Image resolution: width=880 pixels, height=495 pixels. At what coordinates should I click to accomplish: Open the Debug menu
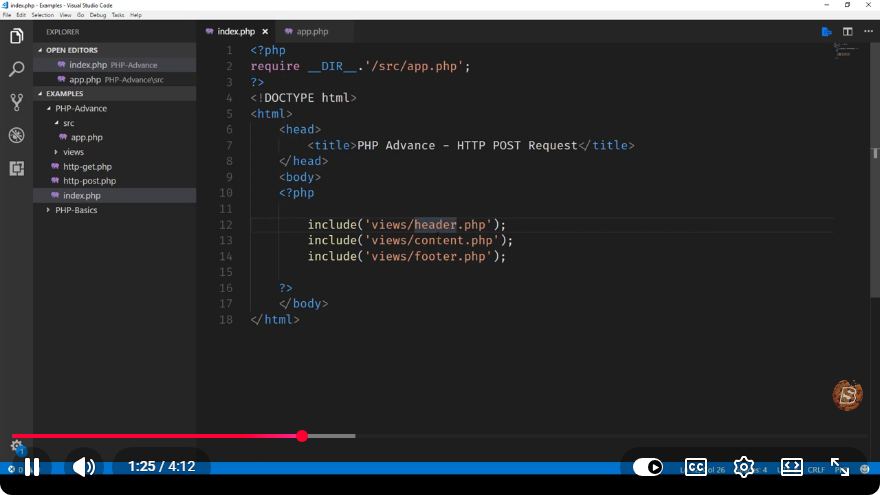(98, 15)
